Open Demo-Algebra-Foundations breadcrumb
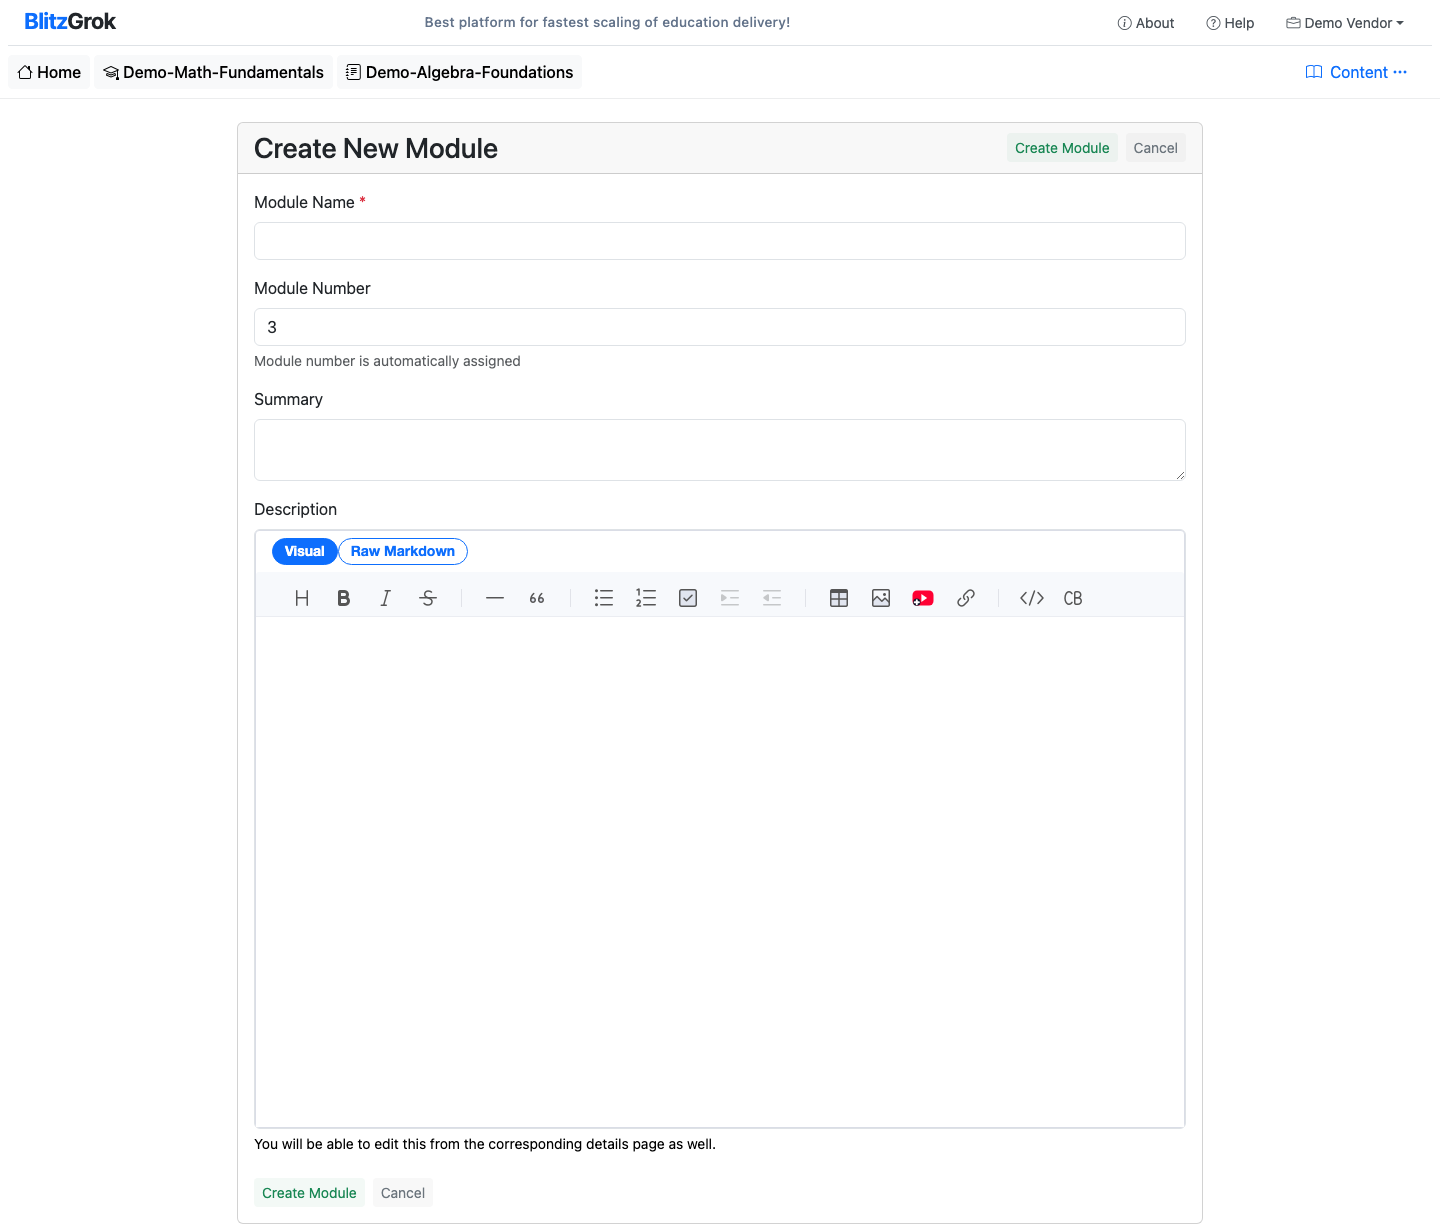Screen dimensions: 1440x1224 tap(459, 72)
